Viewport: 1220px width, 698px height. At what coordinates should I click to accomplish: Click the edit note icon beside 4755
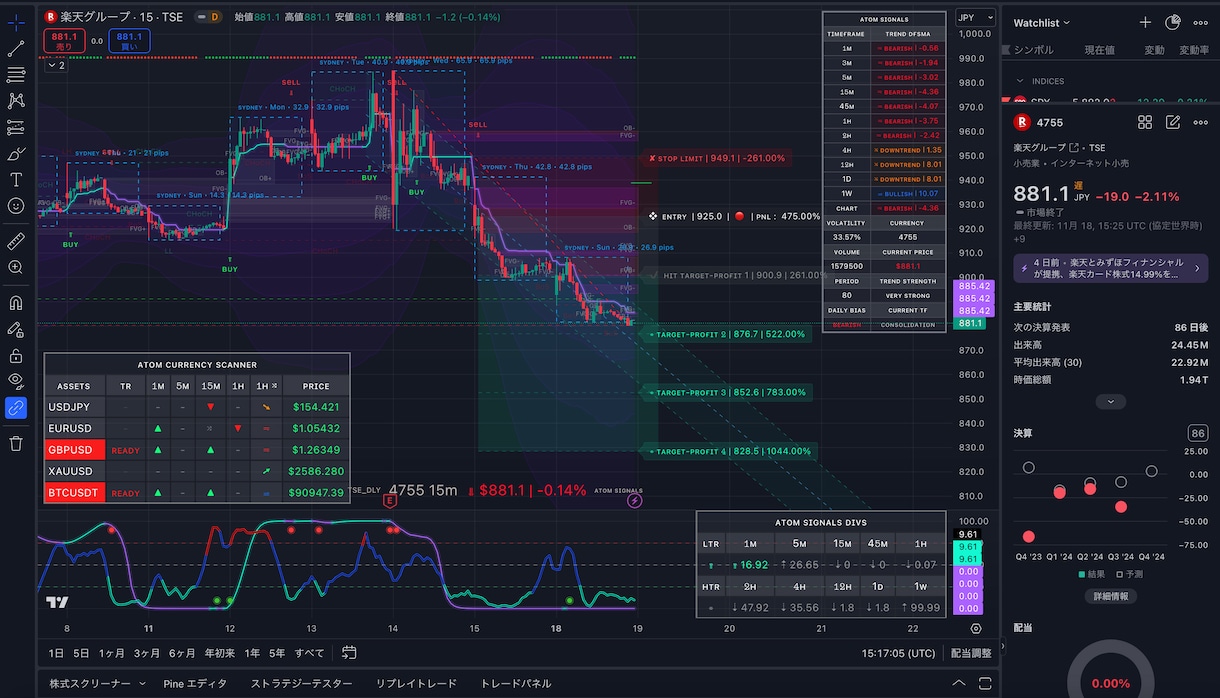pyautogui.click(x=1173, y=122)
